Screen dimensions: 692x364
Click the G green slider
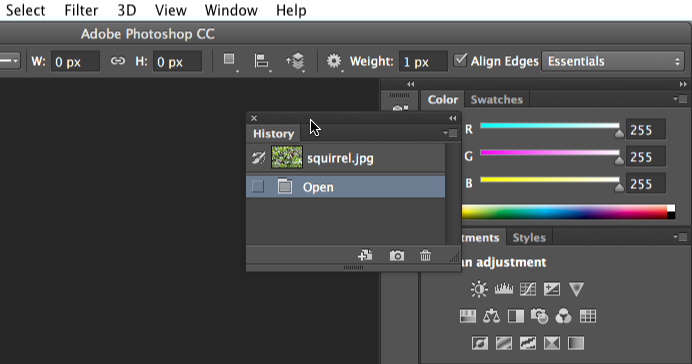(550, 153)
